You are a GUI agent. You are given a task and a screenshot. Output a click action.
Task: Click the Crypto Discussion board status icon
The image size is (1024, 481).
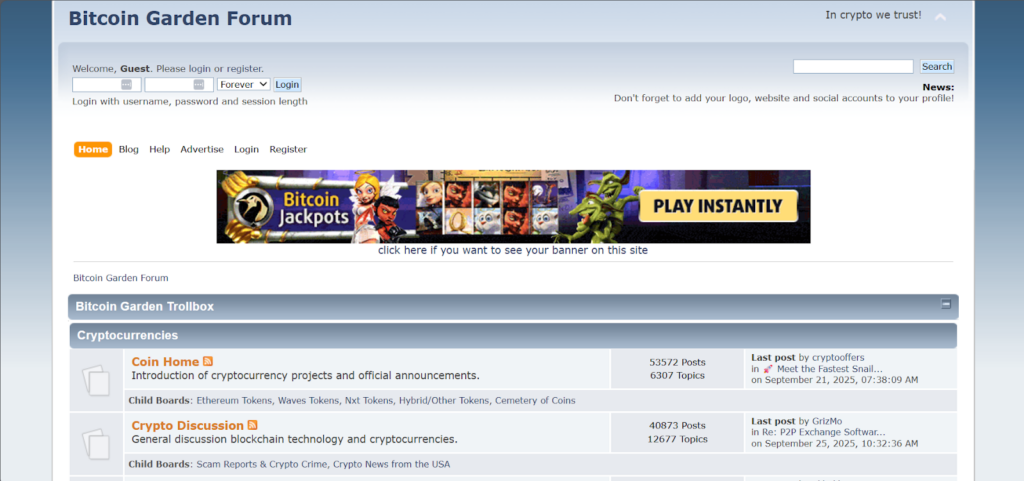pos(96,443)
